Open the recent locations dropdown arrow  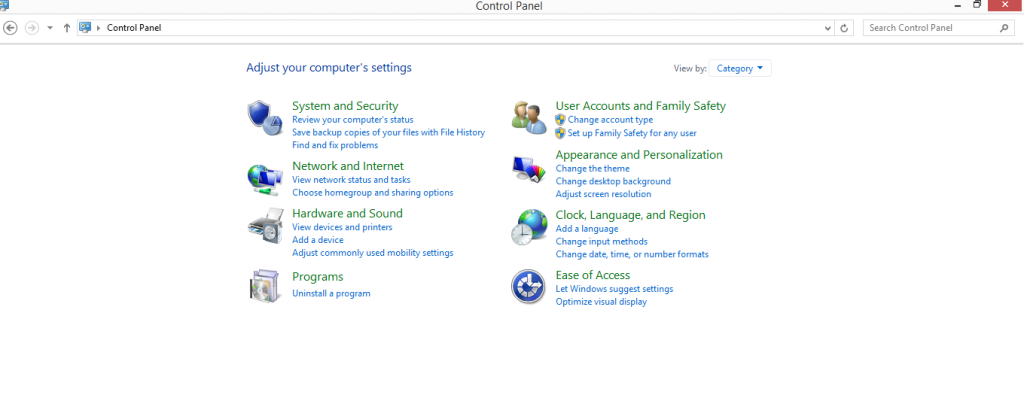point(50,27)
